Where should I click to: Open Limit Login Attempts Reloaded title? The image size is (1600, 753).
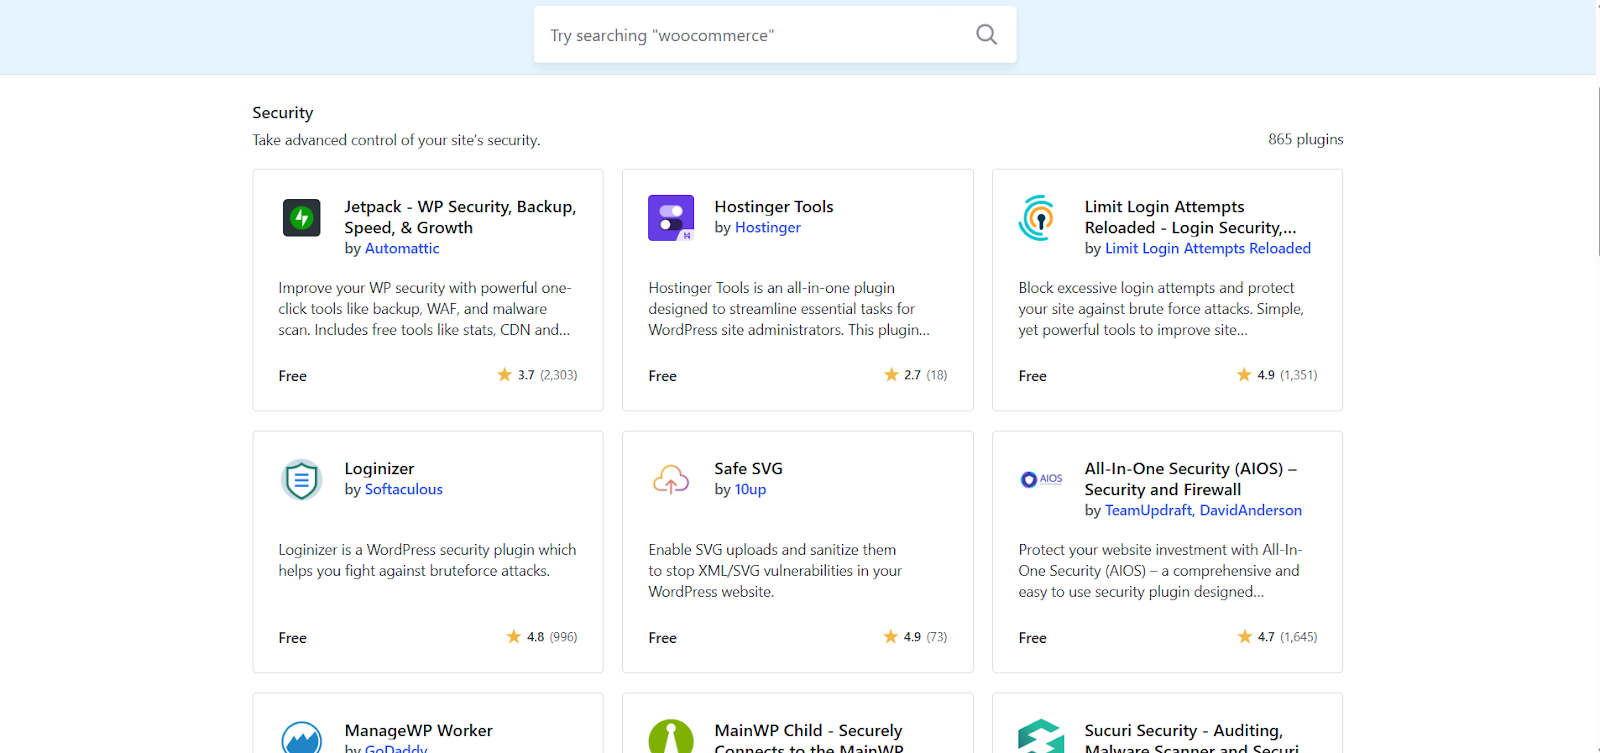[x=1190, y=217]
